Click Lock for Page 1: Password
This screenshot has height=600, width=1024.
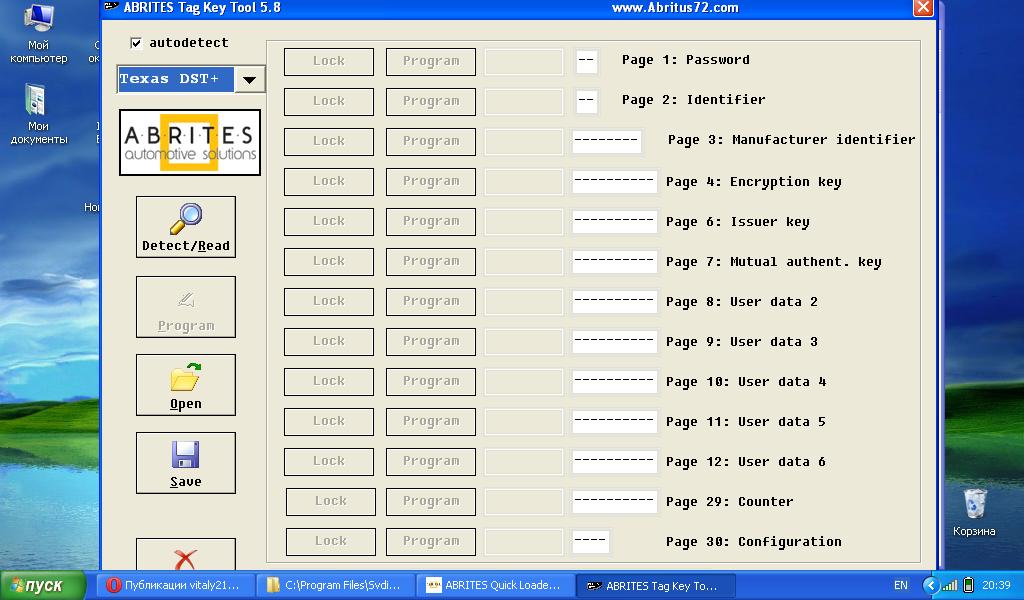tap(328, 61)
